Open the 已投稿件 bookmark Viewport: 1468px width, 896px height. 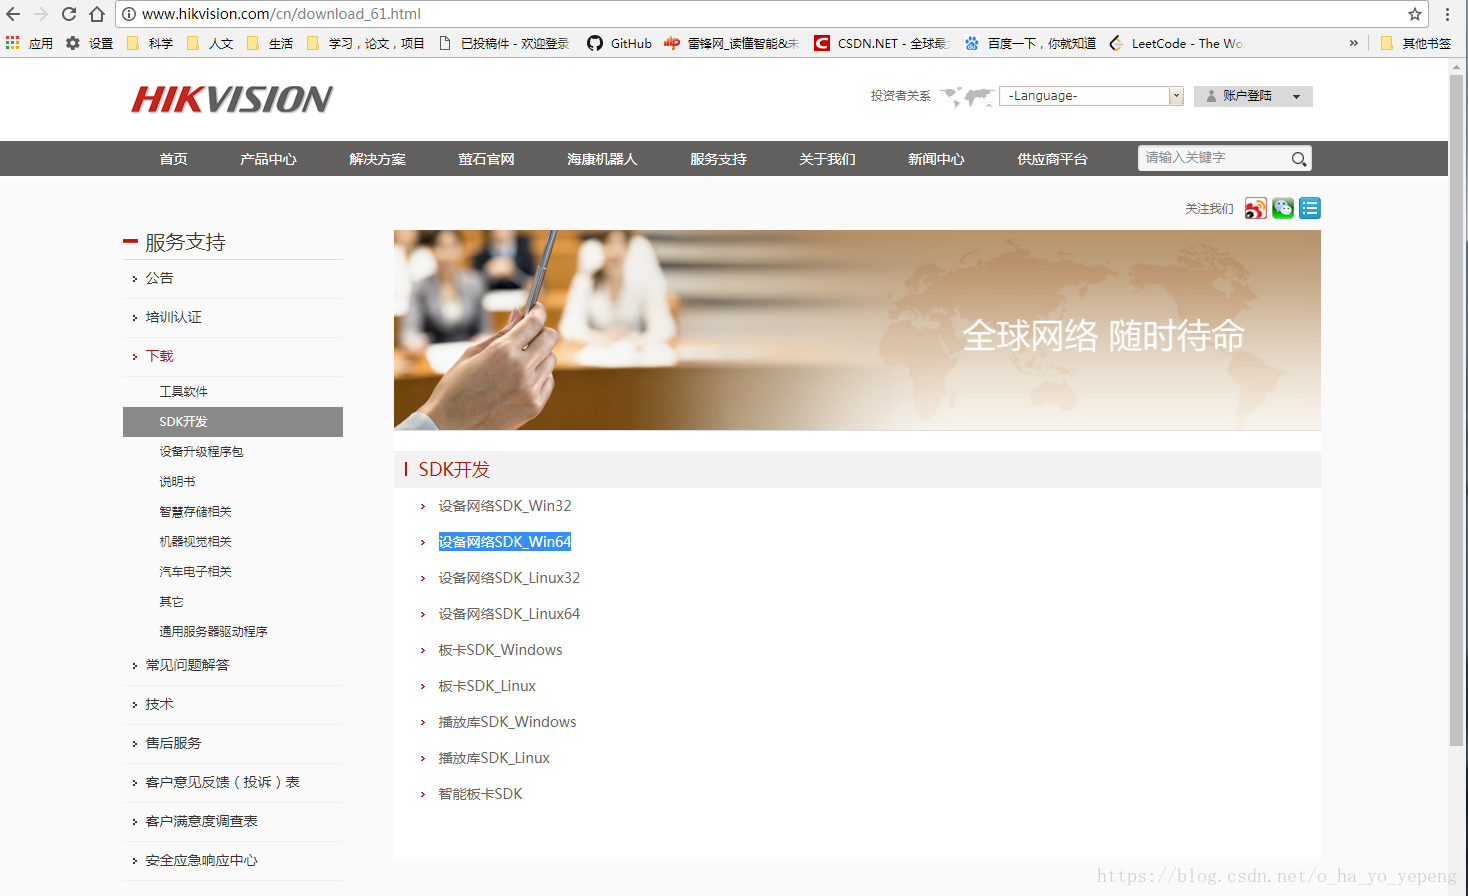point(504,43)
